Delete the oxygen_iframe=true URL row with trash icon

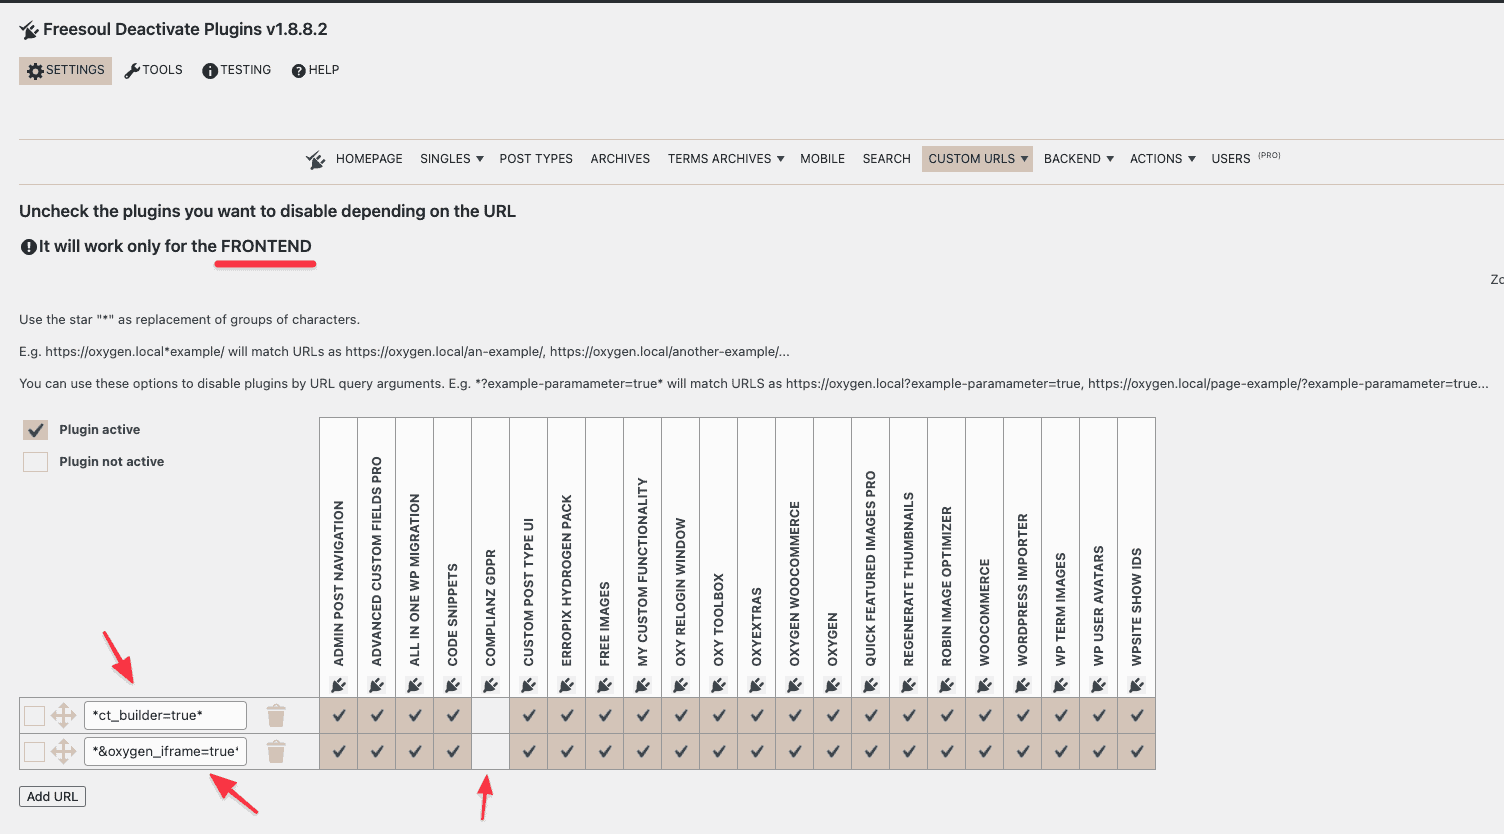click(x=277, y=751)
